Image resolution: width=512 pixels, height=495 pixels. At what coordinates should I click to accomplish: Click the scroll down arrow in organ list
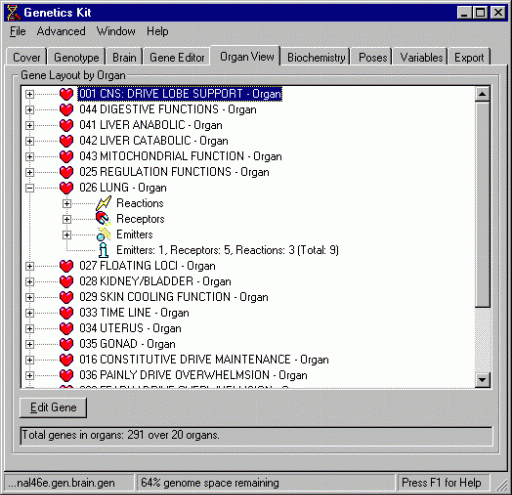point(482,380)
